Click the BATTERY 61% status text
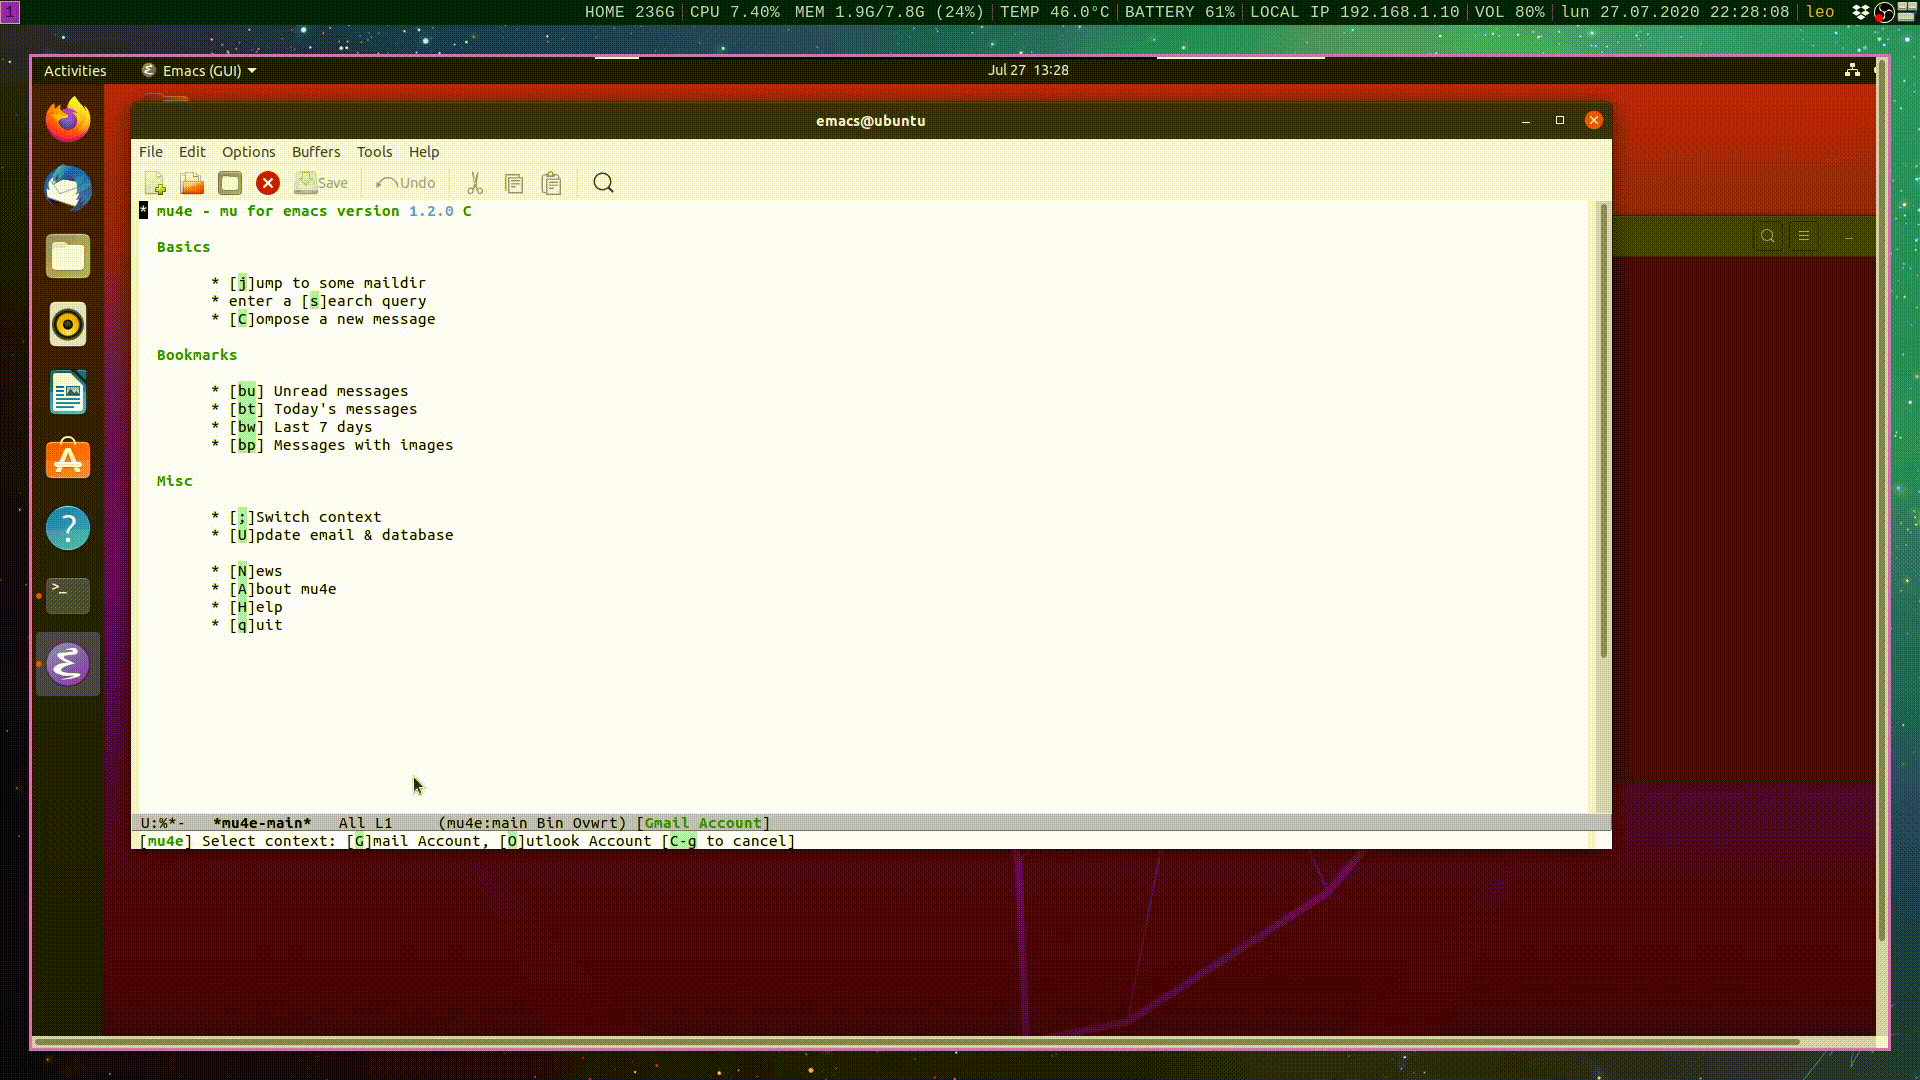 coord(1179,12)
